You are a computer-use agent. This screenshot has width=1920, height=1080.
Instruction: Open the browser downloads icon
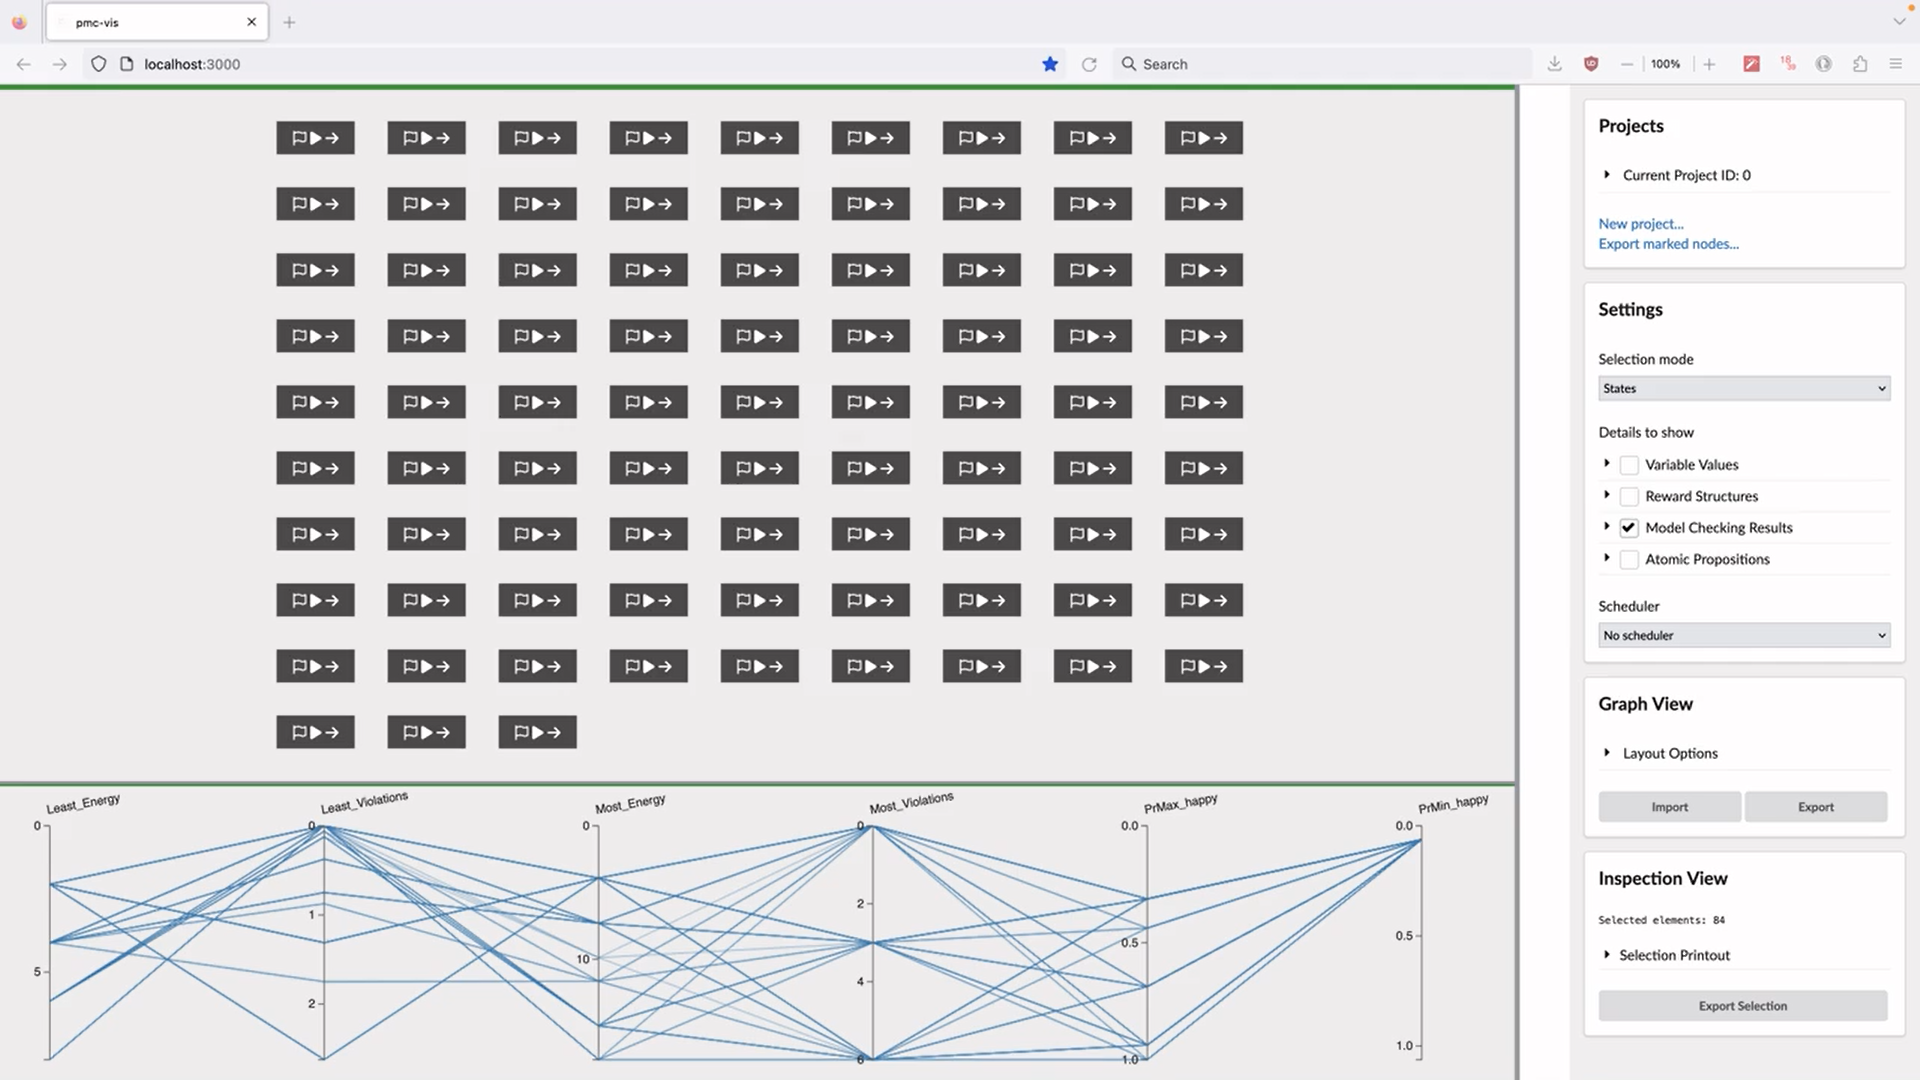[1554, 64]
